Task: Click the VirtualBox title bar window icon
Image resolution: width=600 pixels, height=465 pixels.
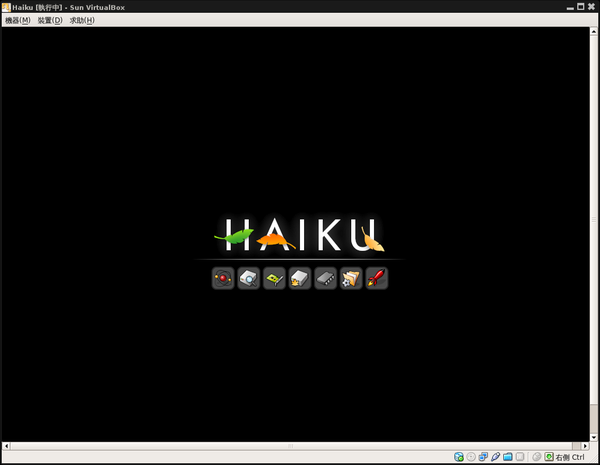Action: [6, 7]
